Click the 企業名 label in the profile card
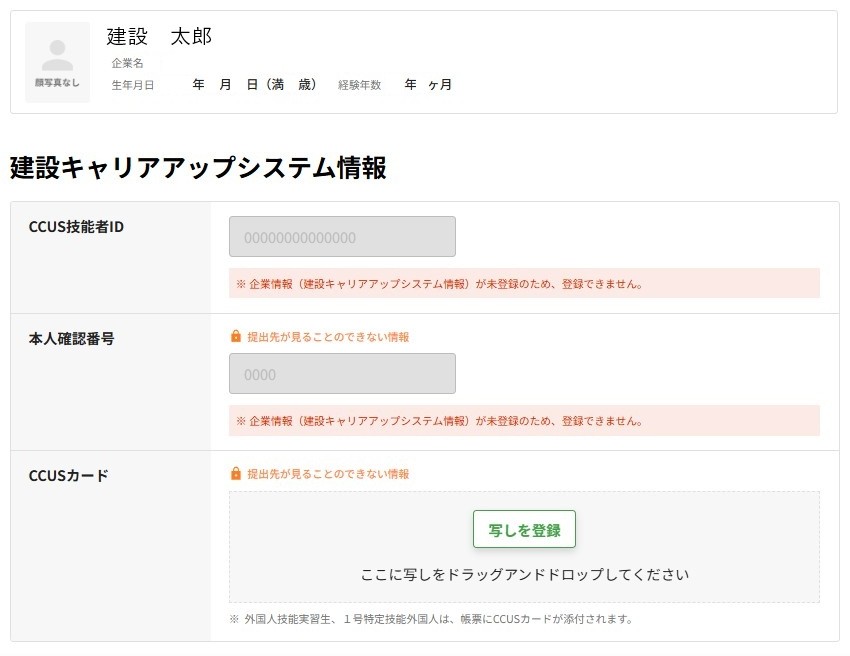Viewport: 850px width, 656px height. pos(128,63)
